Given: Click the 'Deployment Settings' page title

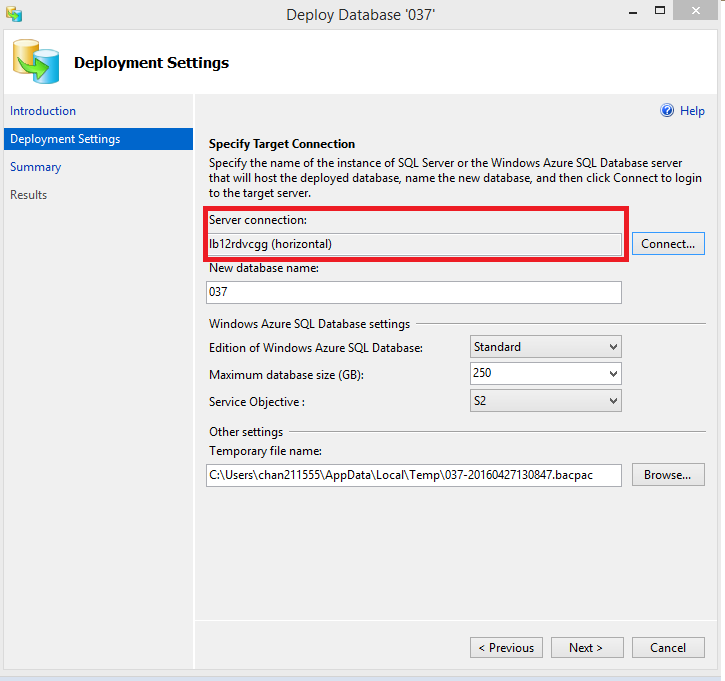Looking at the screenshot, I should pos(151,62).
